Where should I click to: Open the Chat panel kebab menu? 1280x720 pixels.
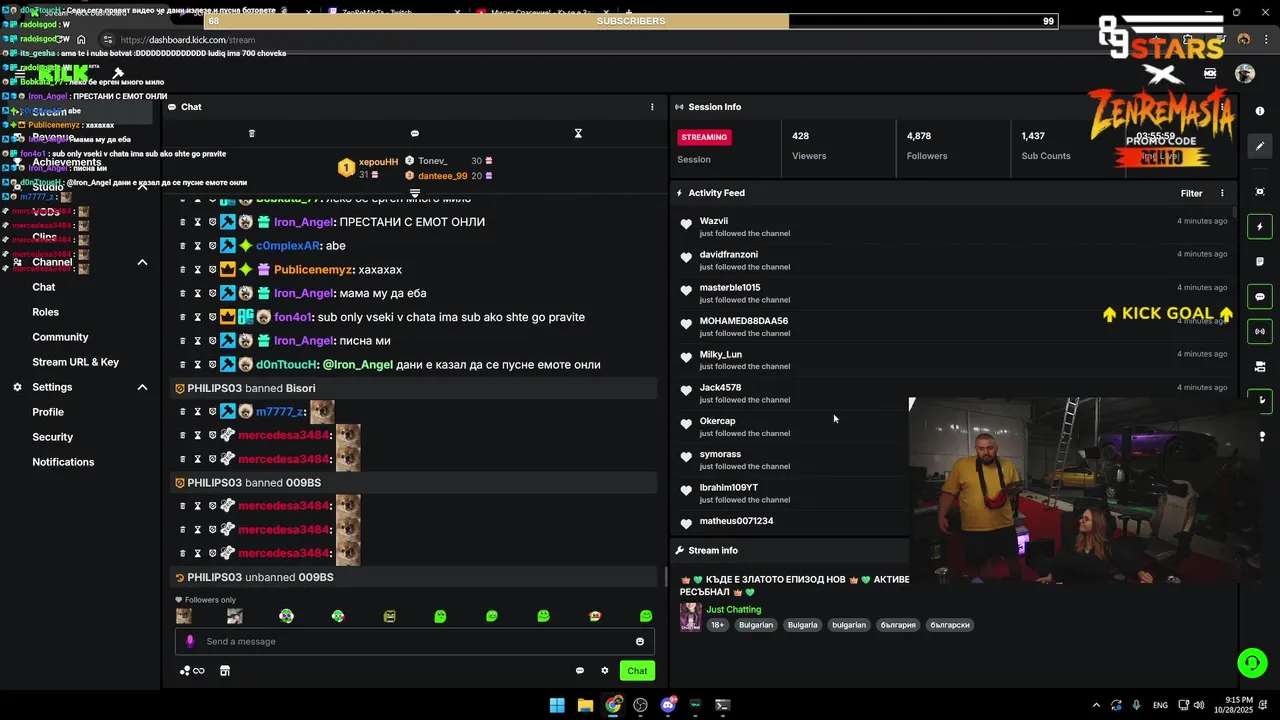(x=652, y=107)
